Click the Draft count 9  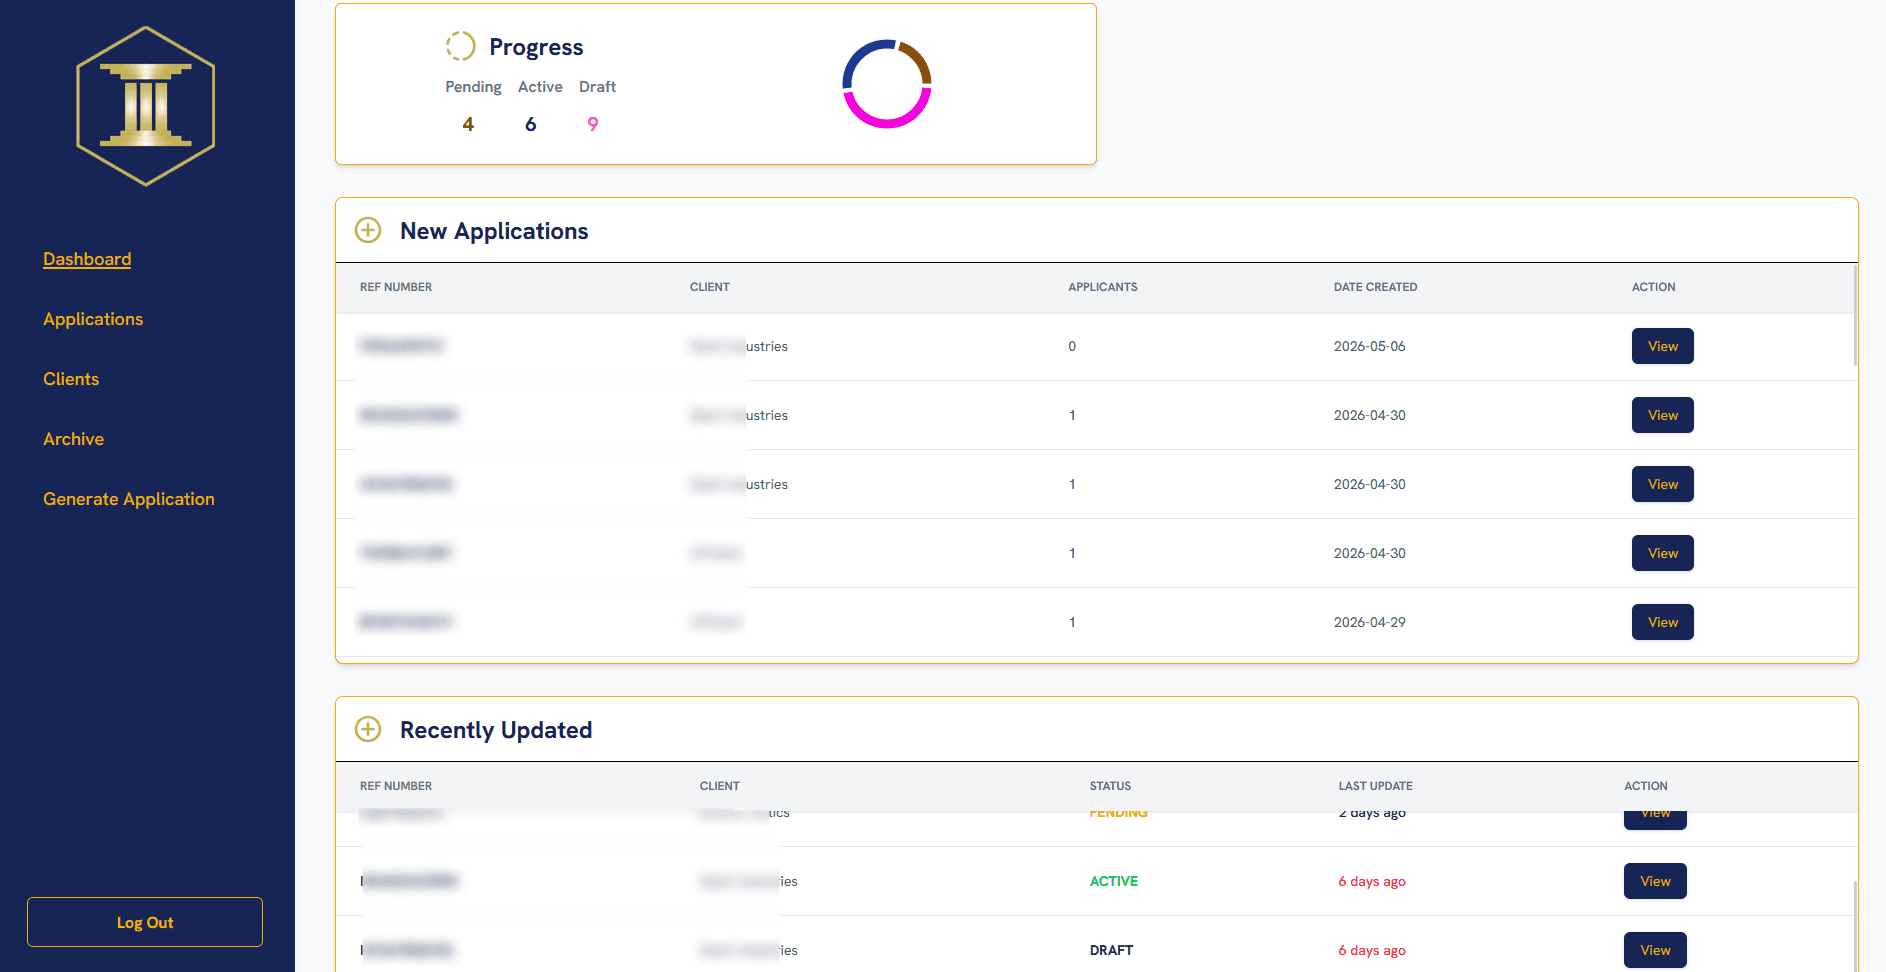pyautogui.click(x=593, y=124)
